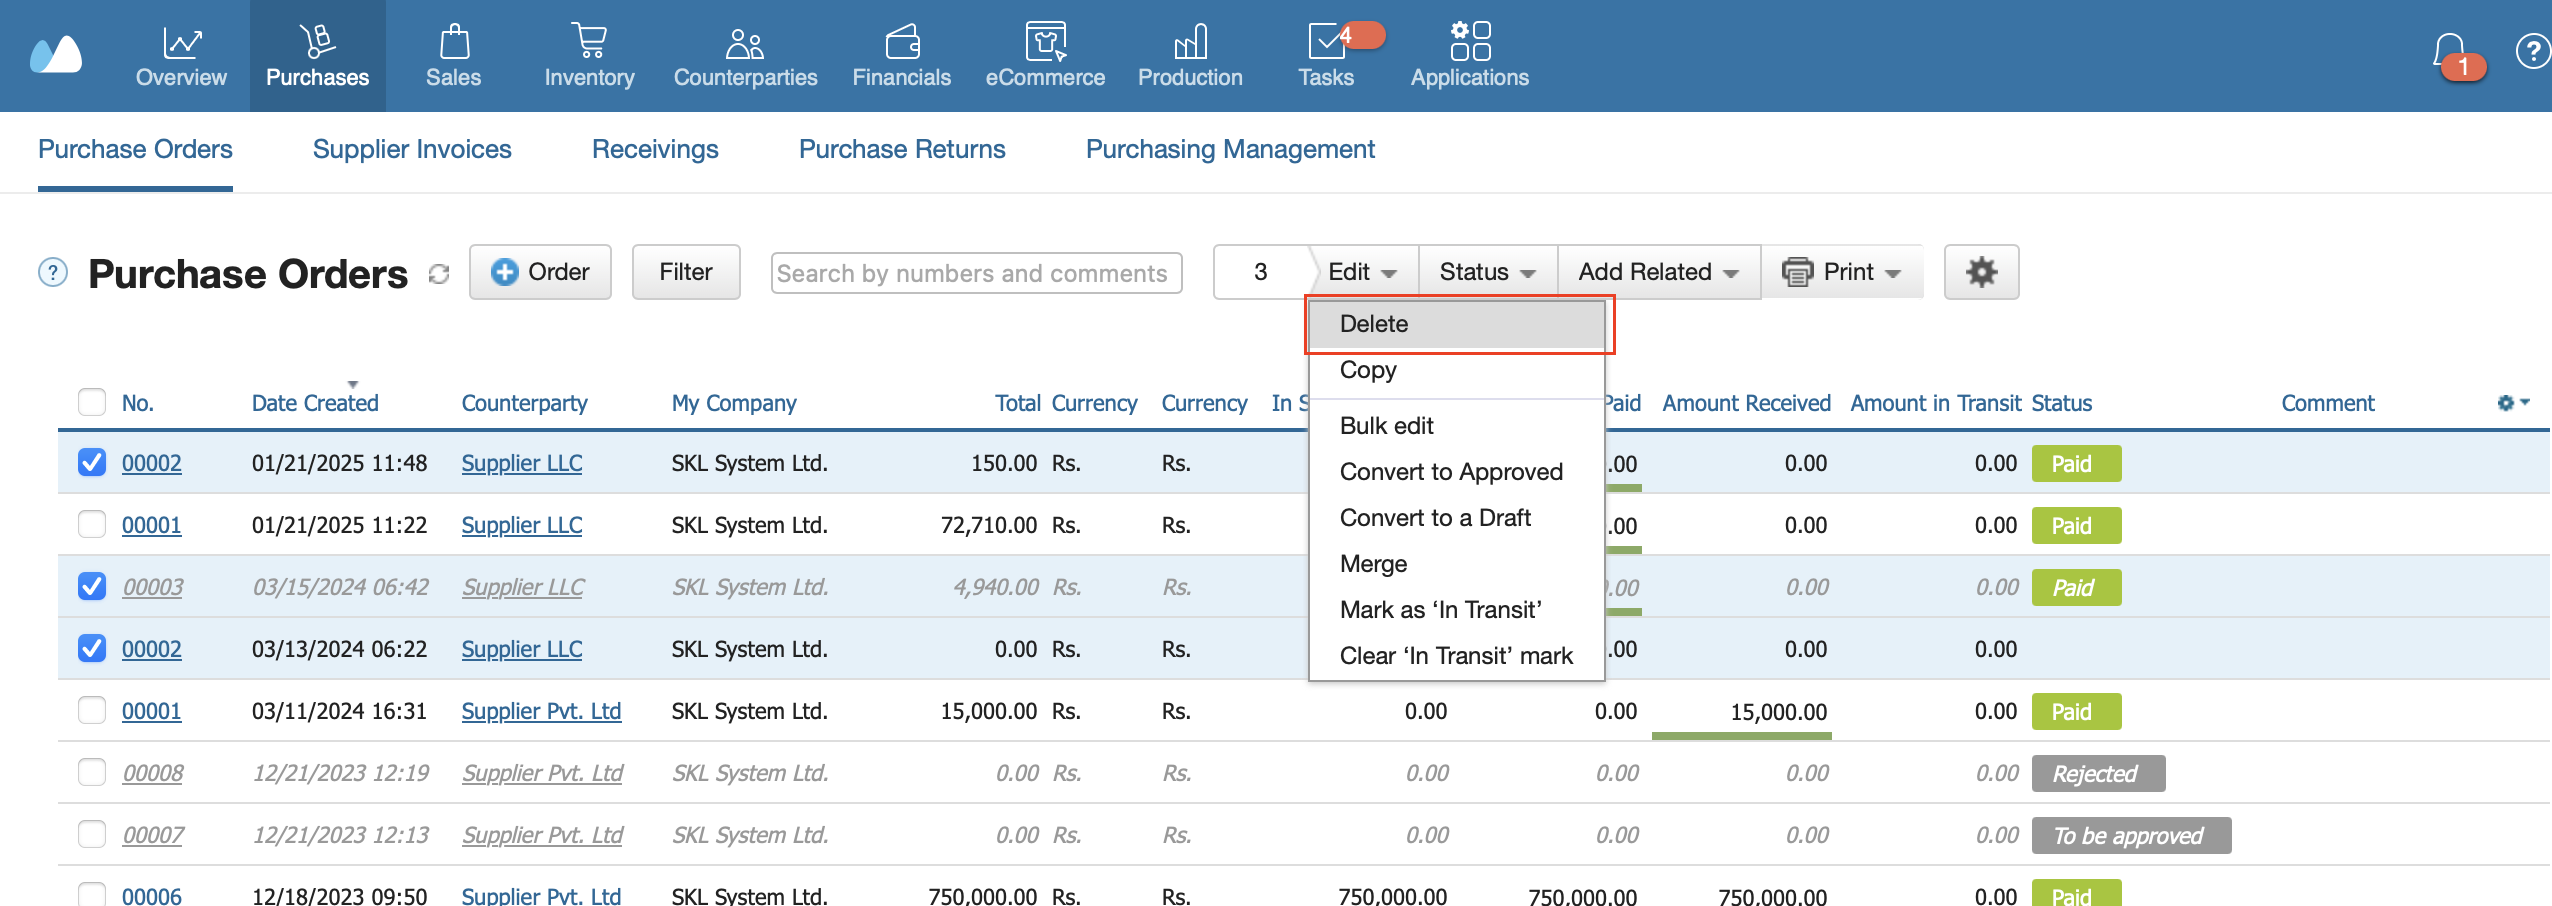Choose Bulk edit option

tap(1457, 426)
